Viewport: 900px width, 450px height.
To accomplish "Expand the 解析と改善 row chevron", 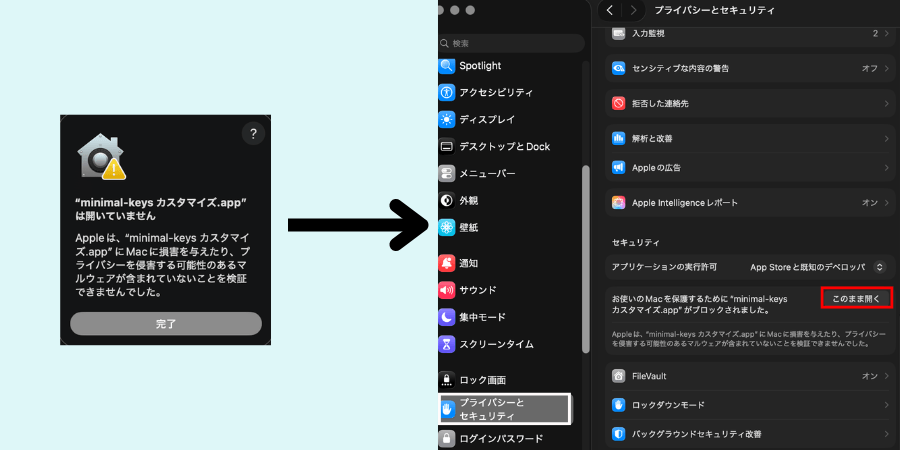I will coord(887,138).
